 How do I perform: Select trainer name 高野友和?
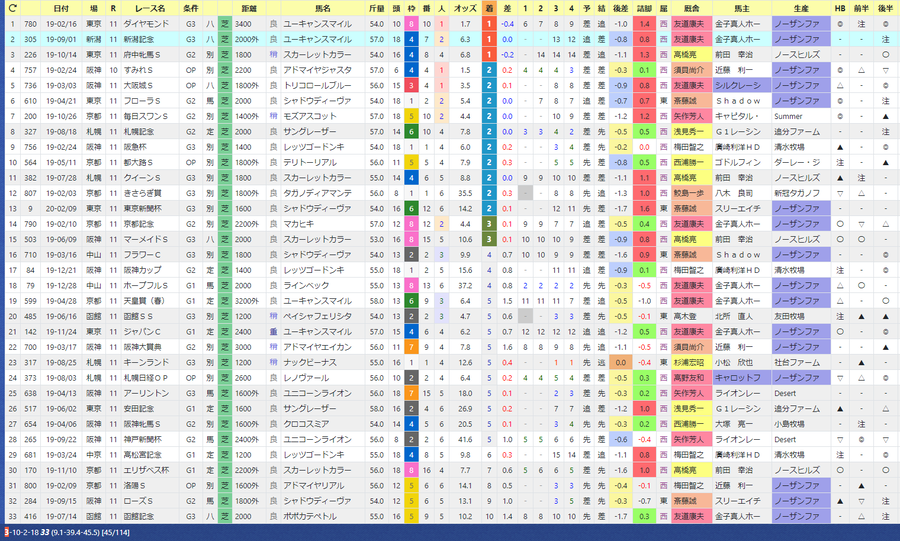point(689,377)
